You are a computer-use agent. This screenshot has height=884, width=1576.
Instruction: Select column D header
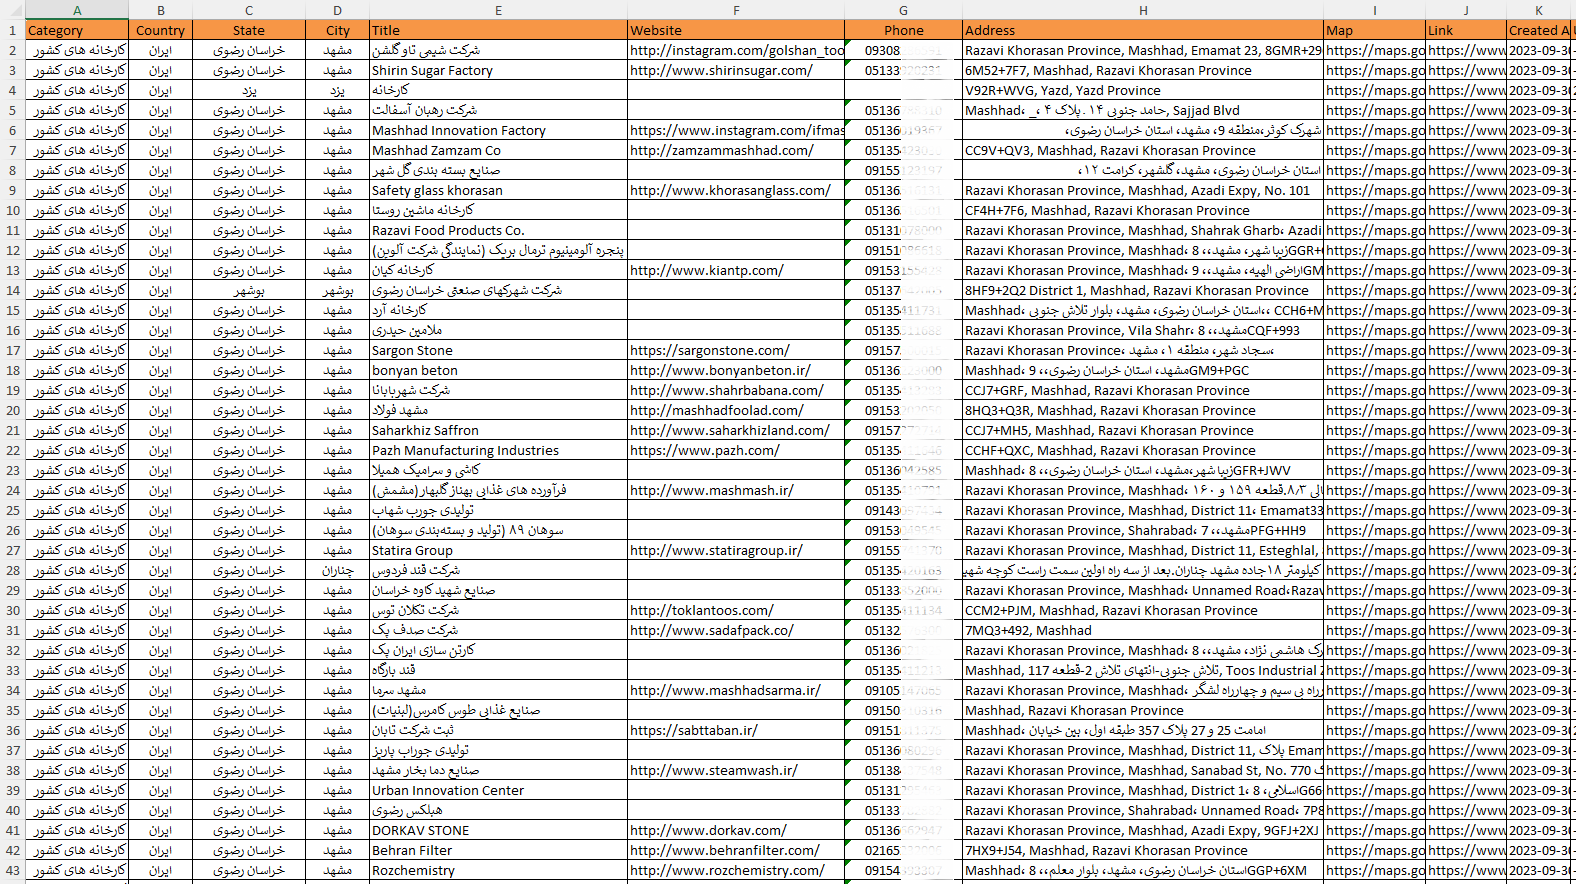click(x=337, y=10)
